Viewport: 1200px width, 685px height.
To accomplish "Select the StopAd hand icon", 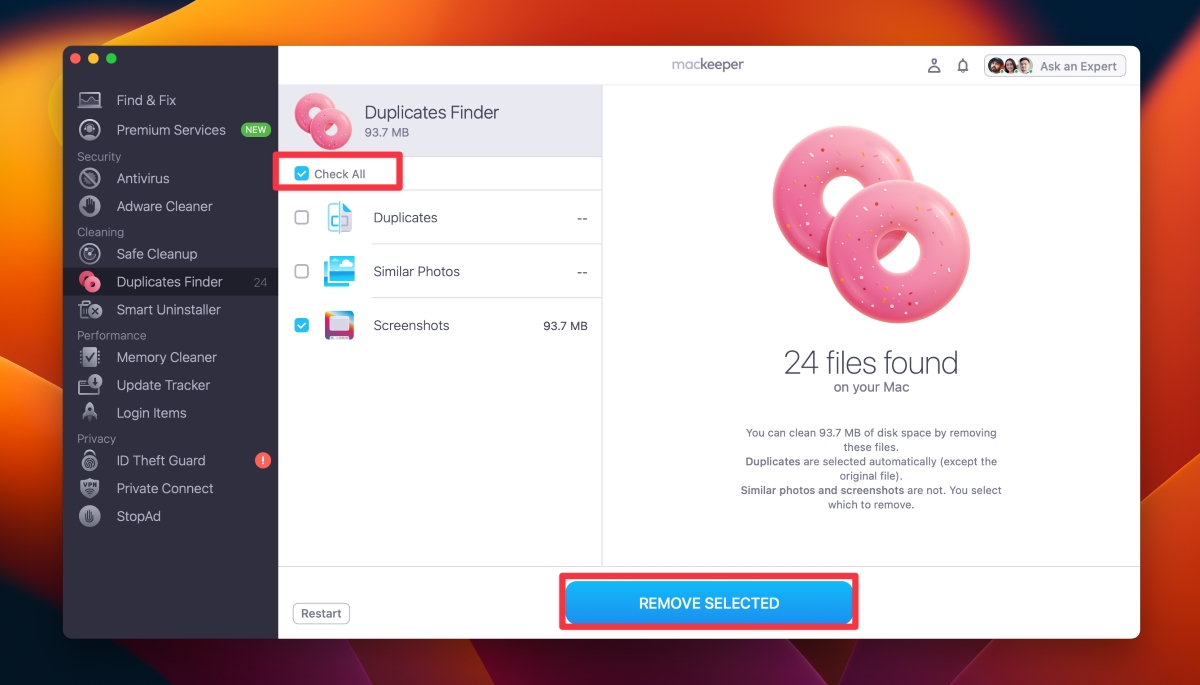I will pos(90,517).
